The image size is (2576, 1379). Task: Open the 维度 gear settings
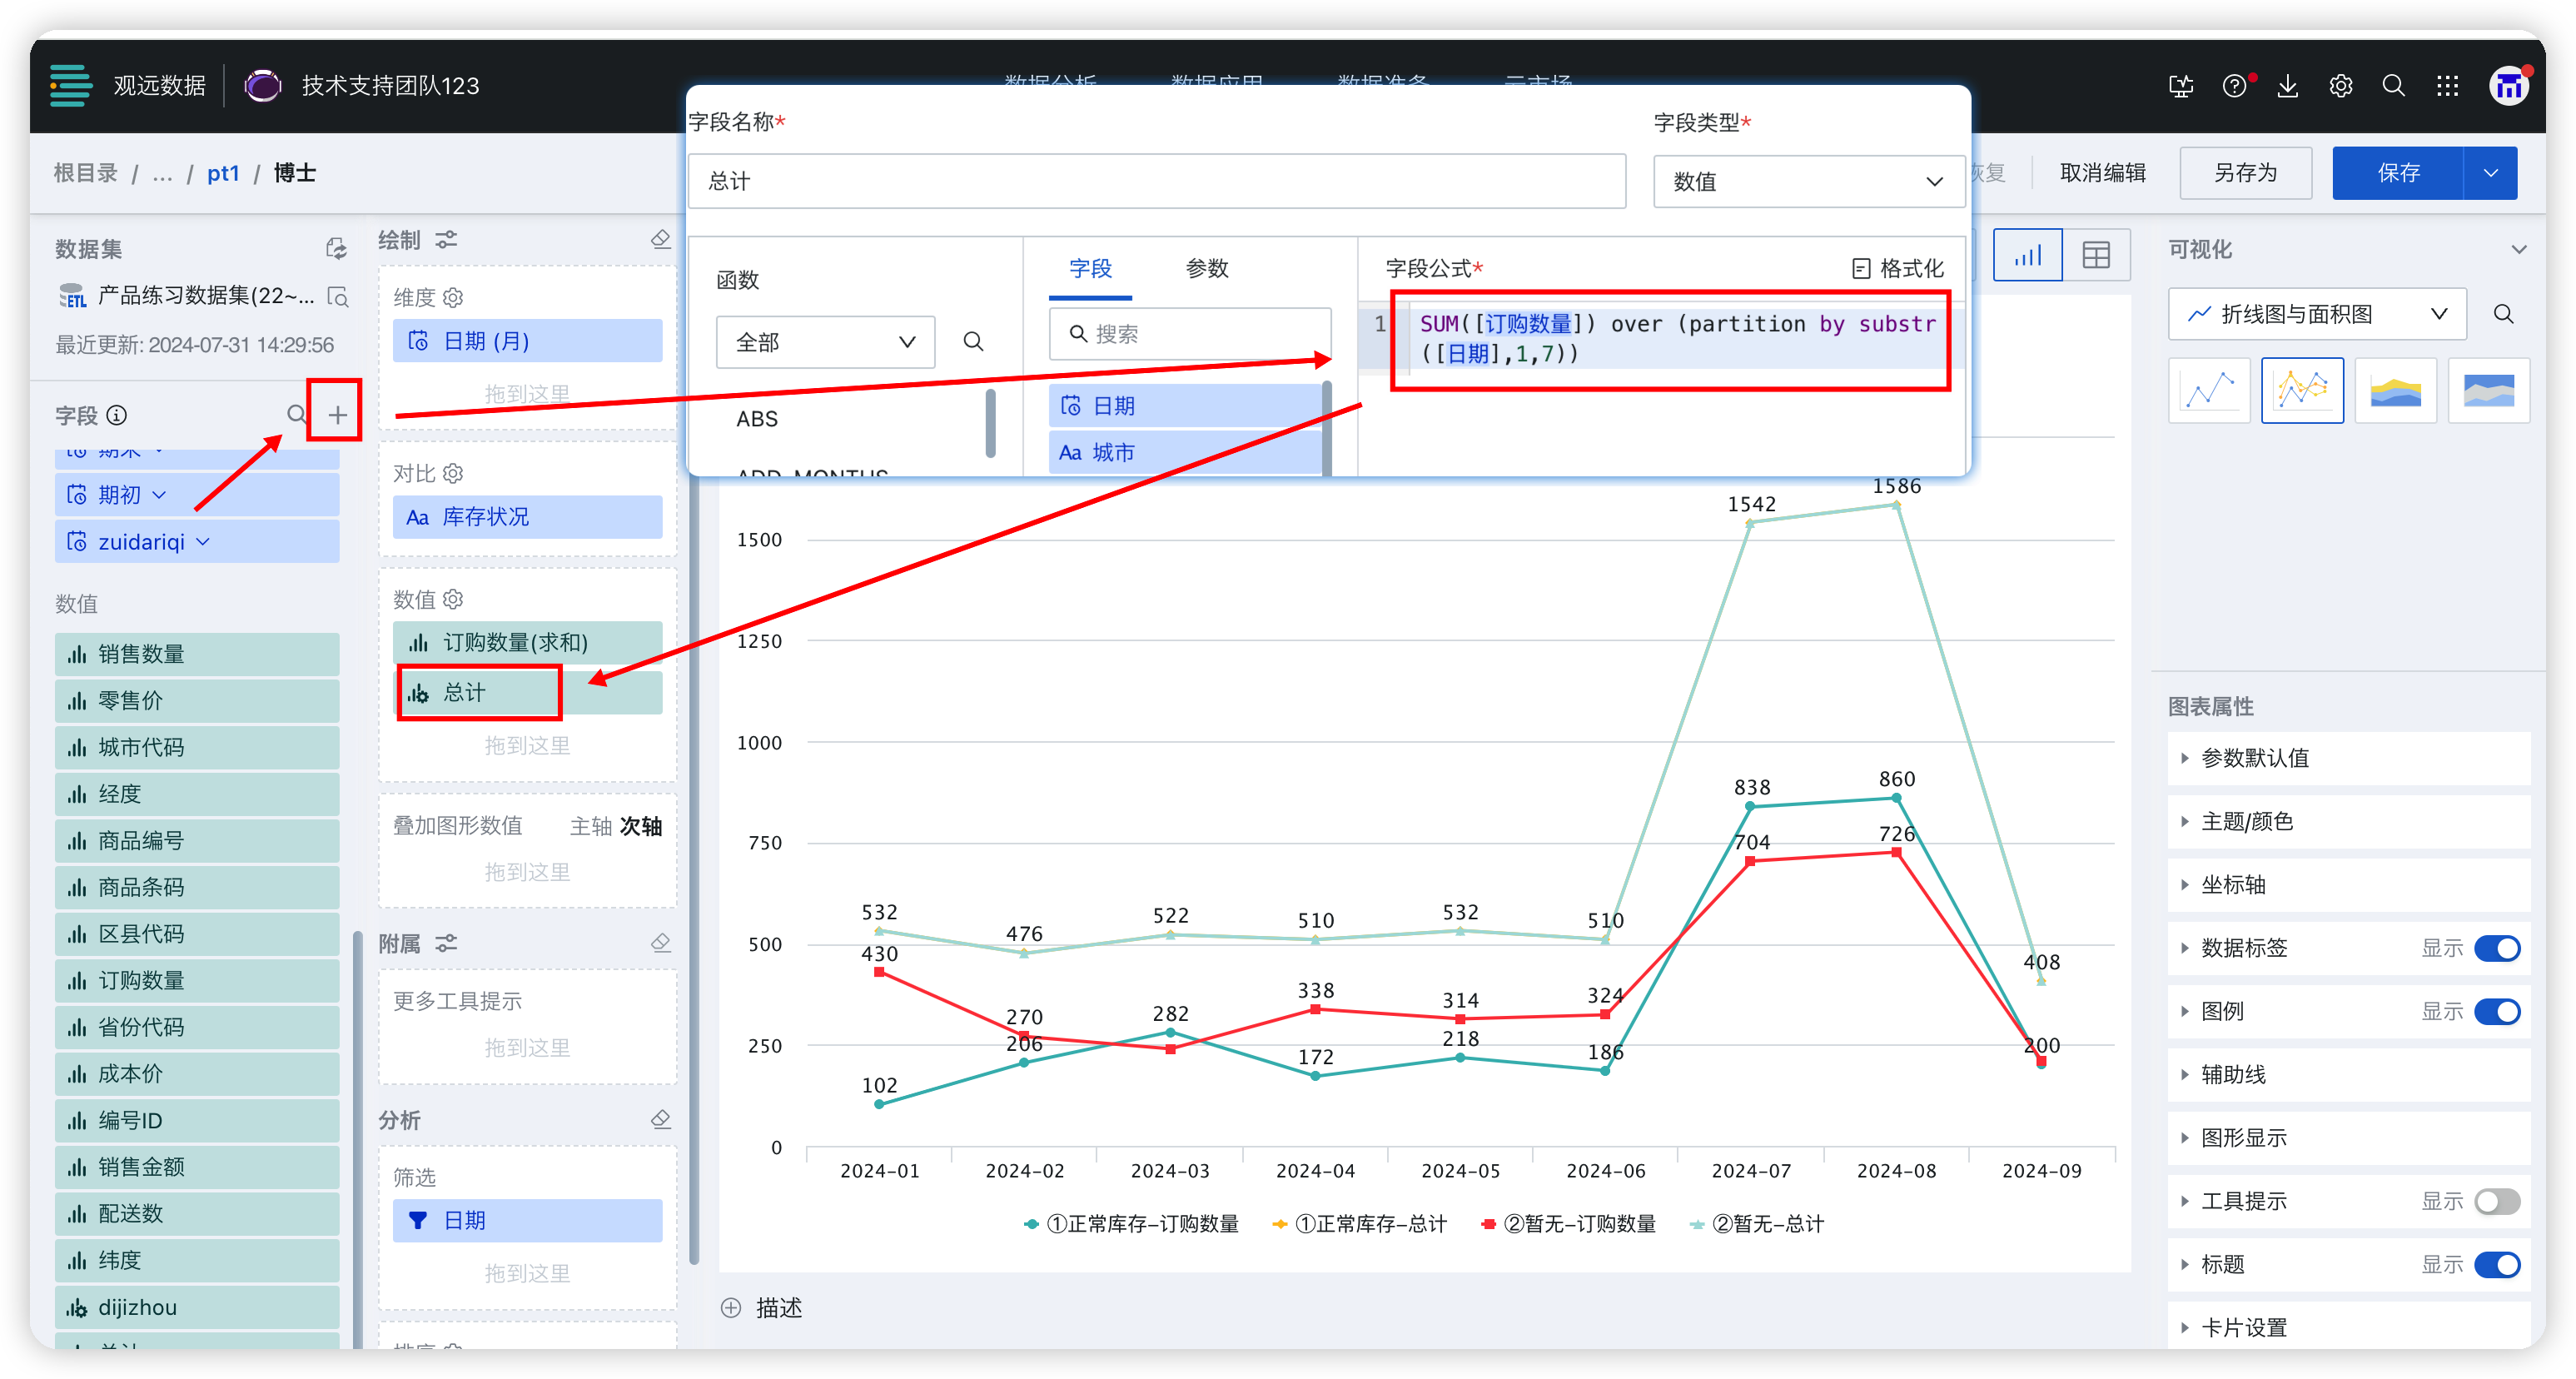tap(453, 297)
